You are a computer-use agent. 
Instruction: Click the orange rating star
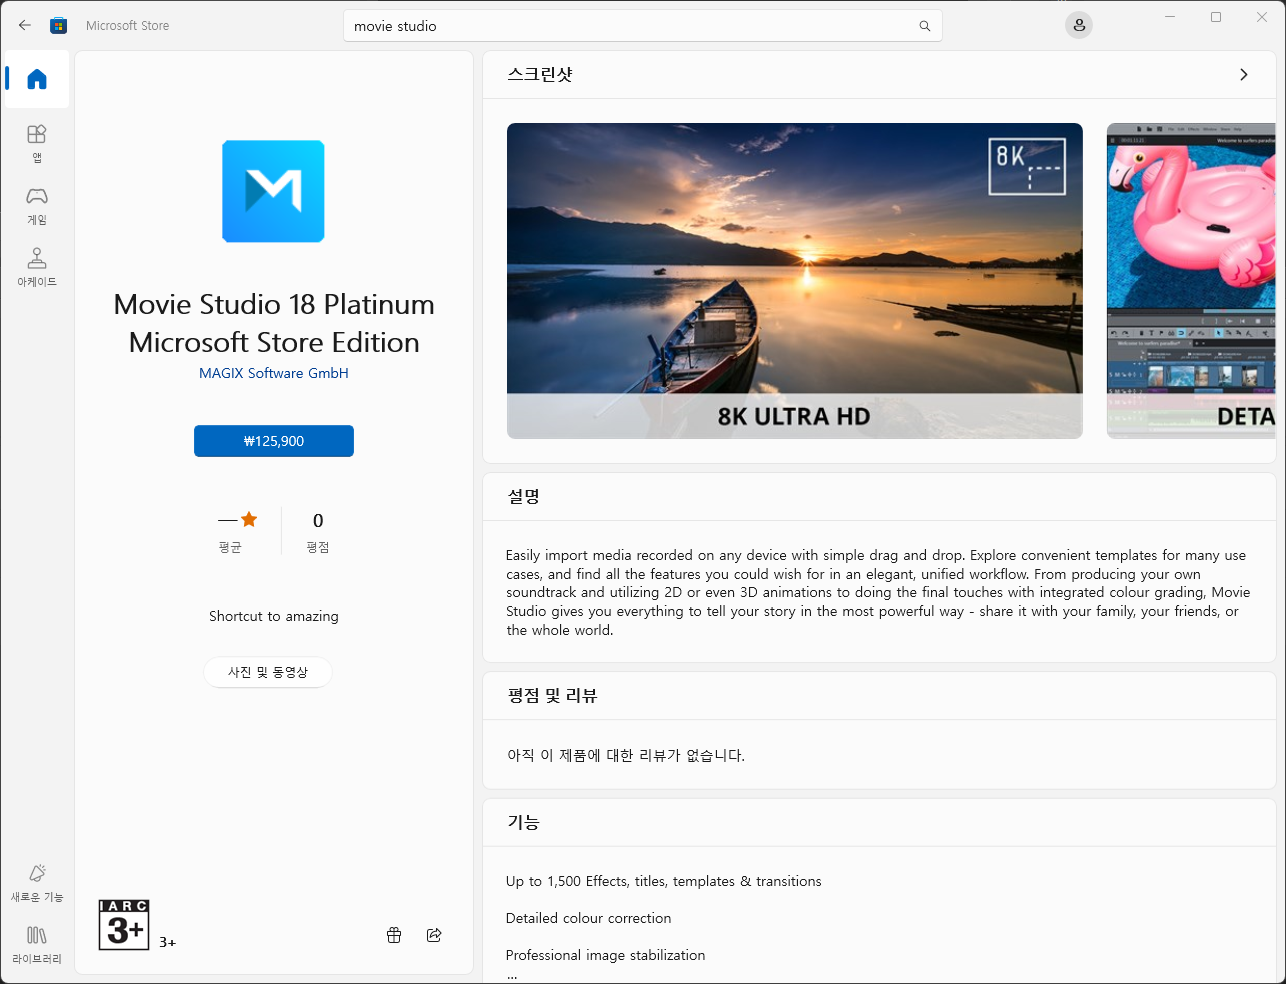tap(249, 520)
